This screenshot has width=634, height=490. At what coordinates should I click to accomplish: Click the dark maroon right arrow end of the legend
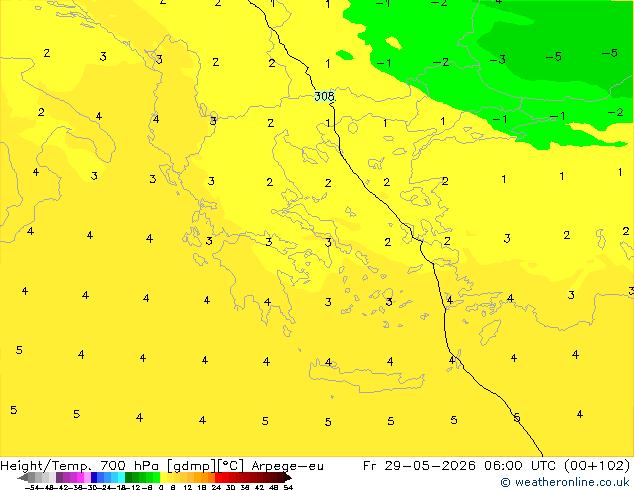[x=287, y=478]
